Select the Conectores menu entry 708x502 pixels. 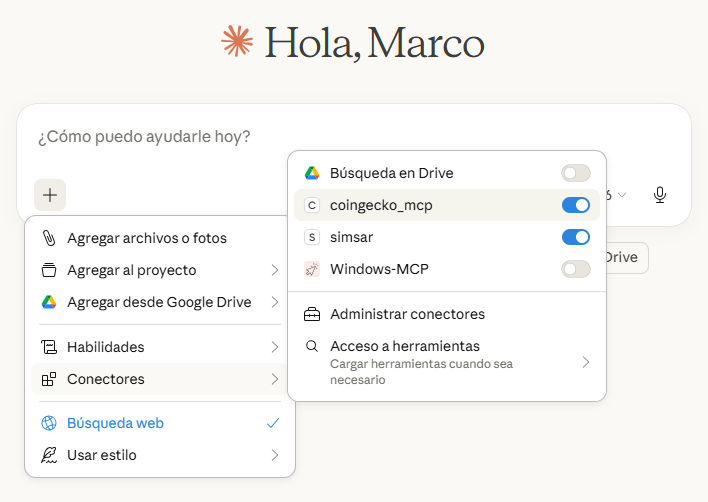point(160,379)
